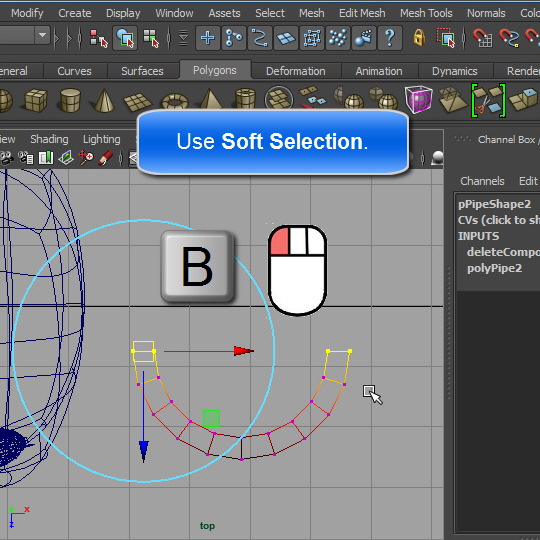The width and height of the screenshot is (540, 540).
Task: Open the Assets menu
Action: pos(224,13)
